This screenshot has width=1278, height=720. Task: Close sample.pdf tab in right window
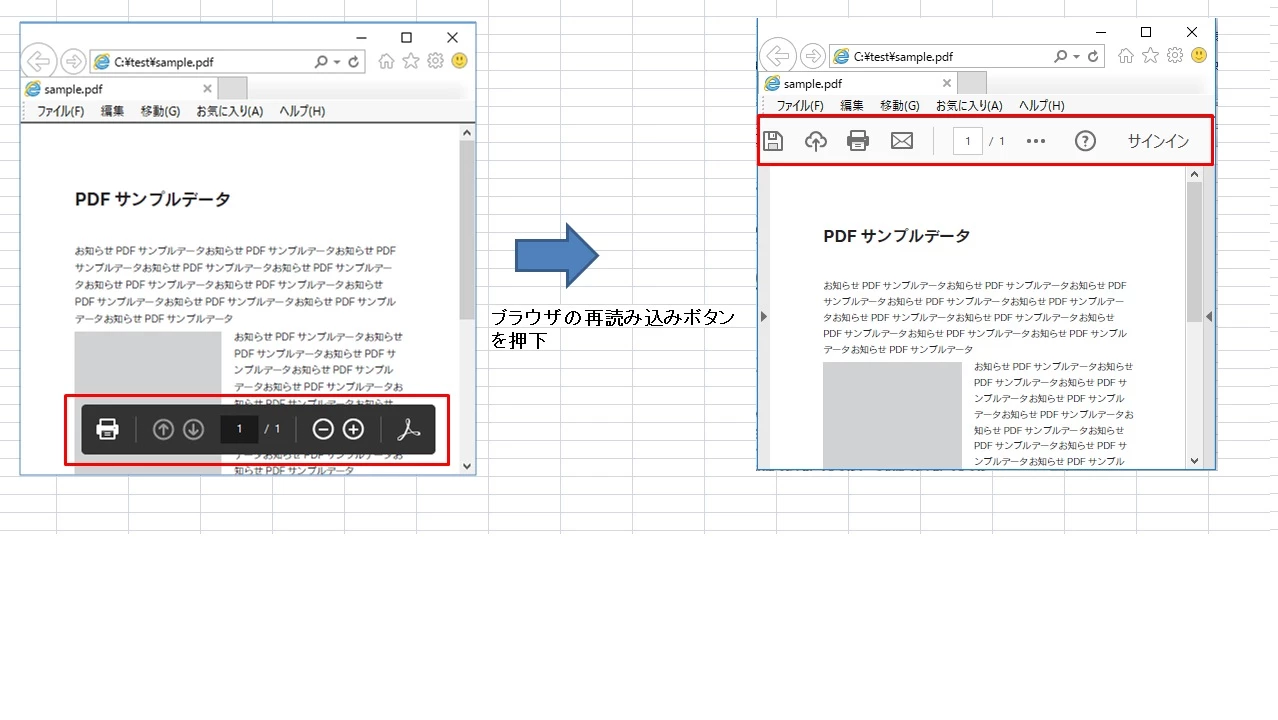(x=947, y=83)
